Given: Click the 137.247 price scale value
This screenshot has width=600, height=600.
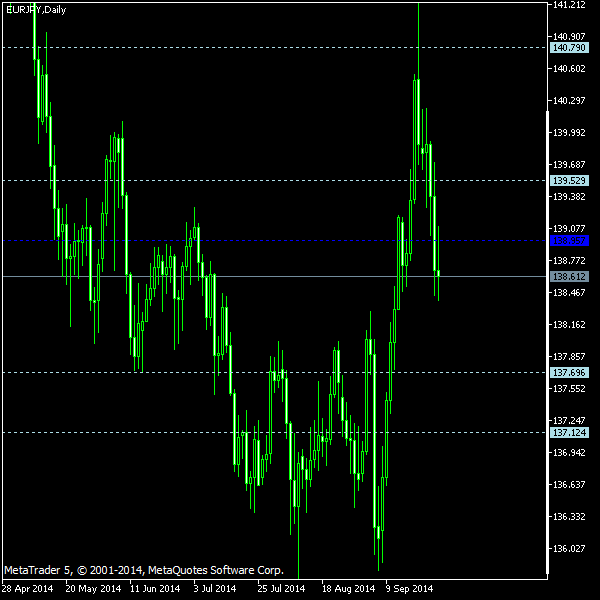Looking at the screenshot, I should click(569, 421).
